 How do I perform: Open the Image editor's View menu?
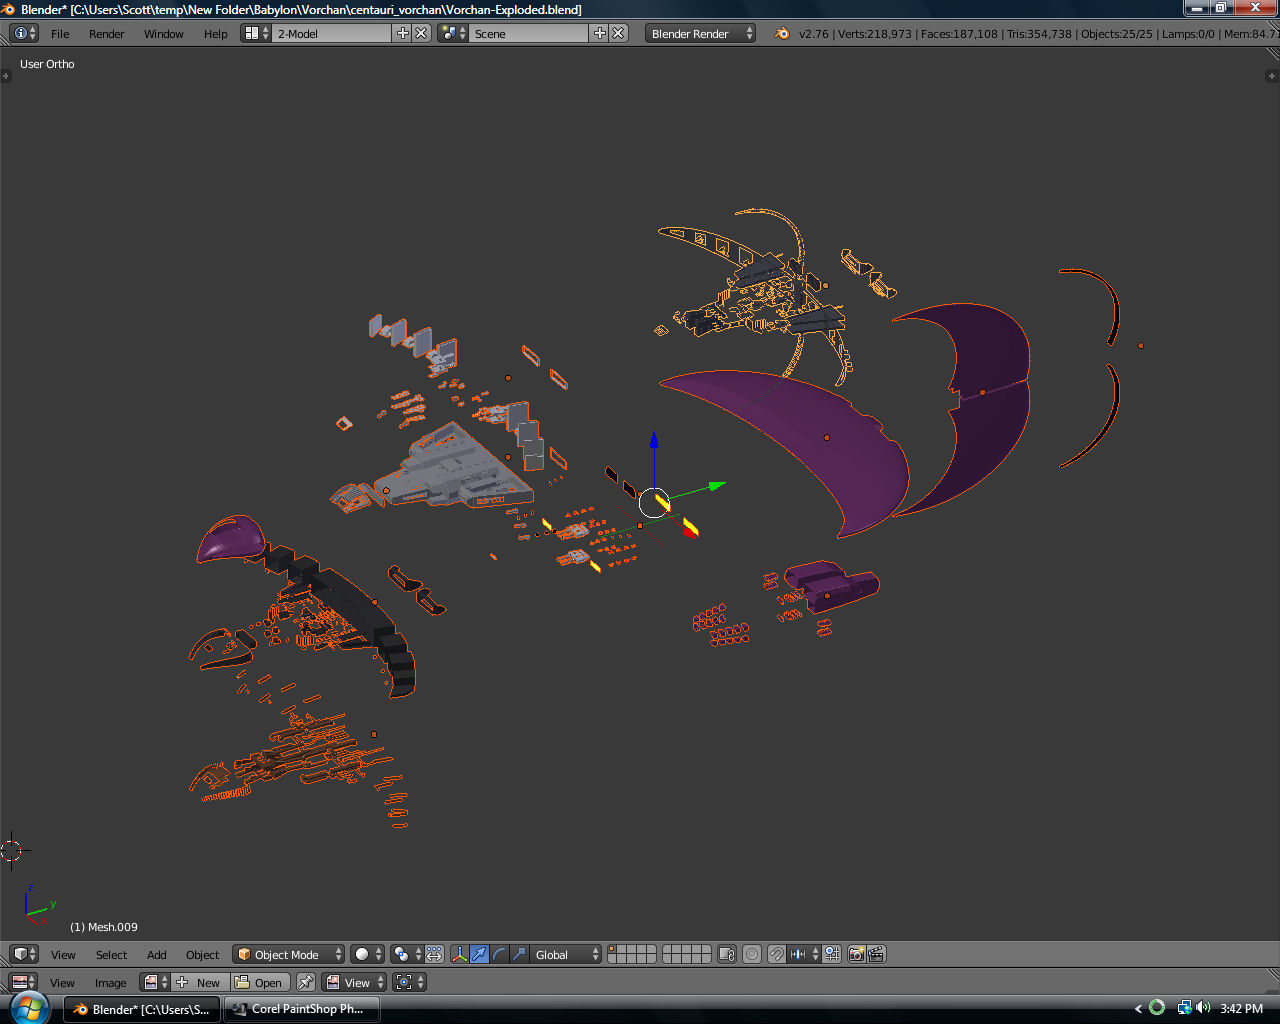(62, 982)
